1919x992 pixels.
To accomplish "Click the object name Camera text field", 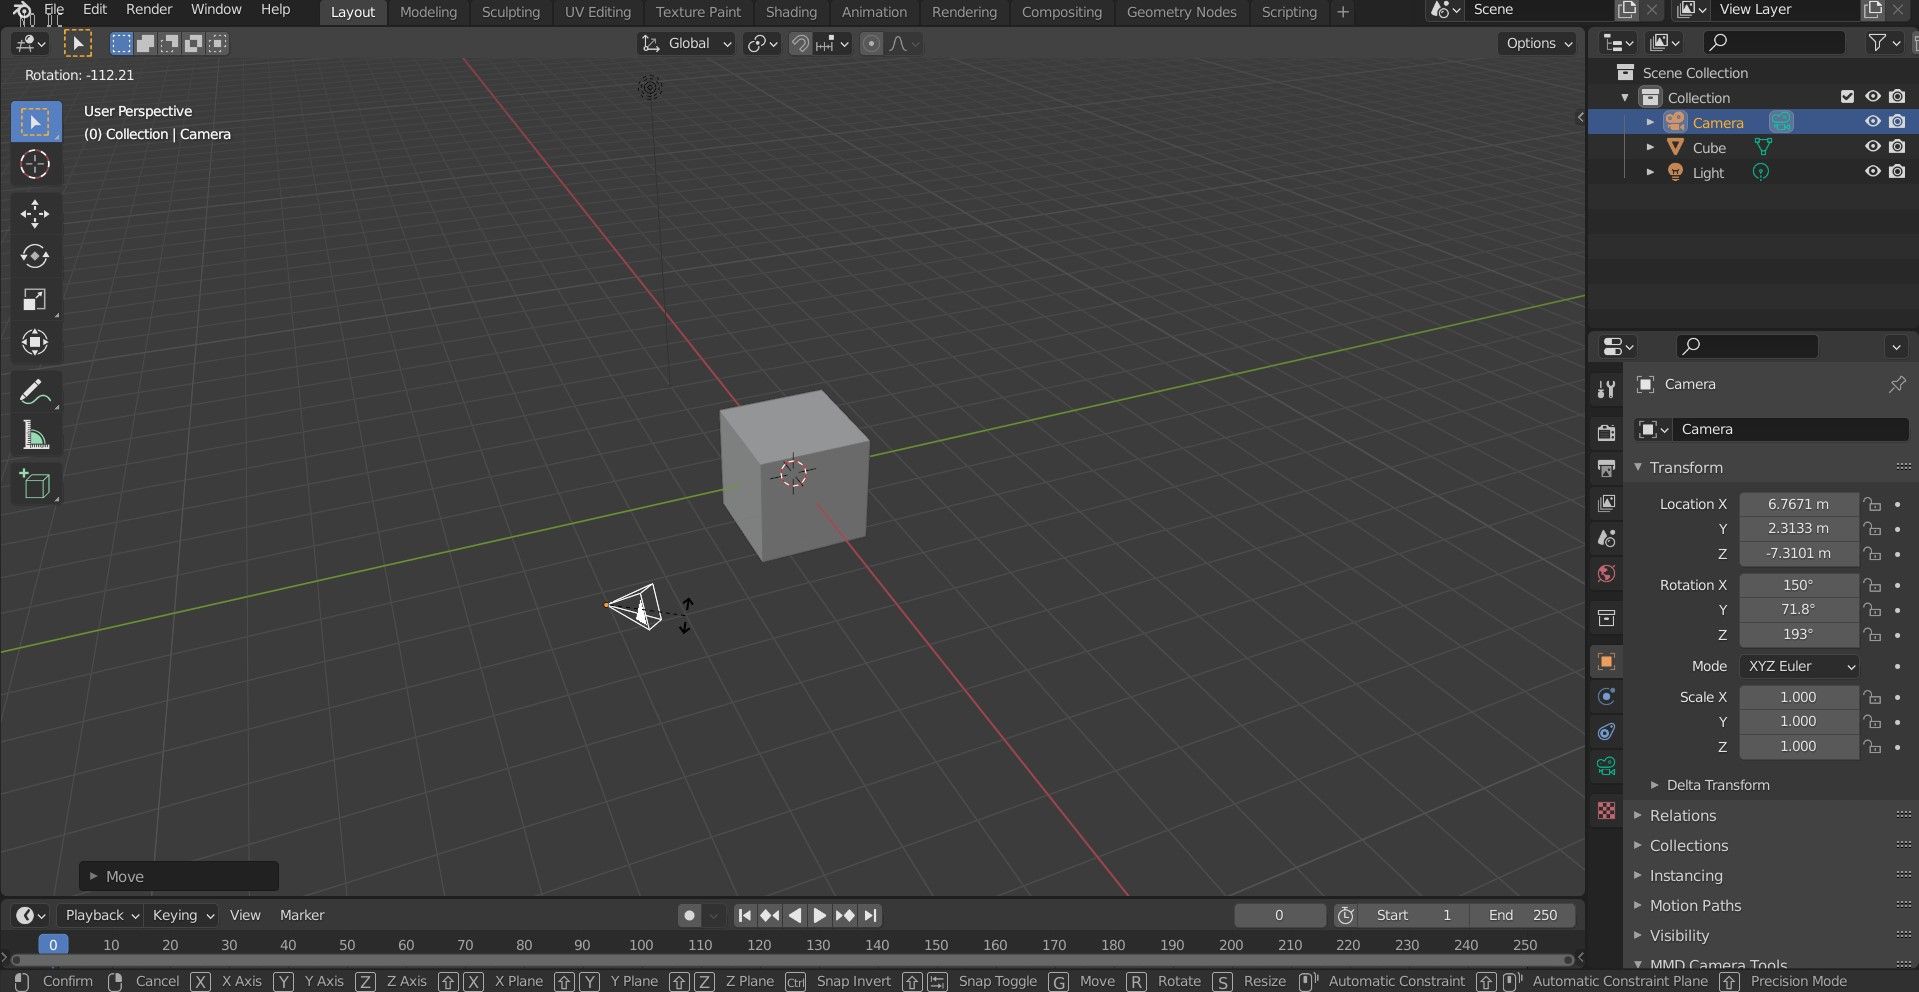I will click(x=1790, y=429).
